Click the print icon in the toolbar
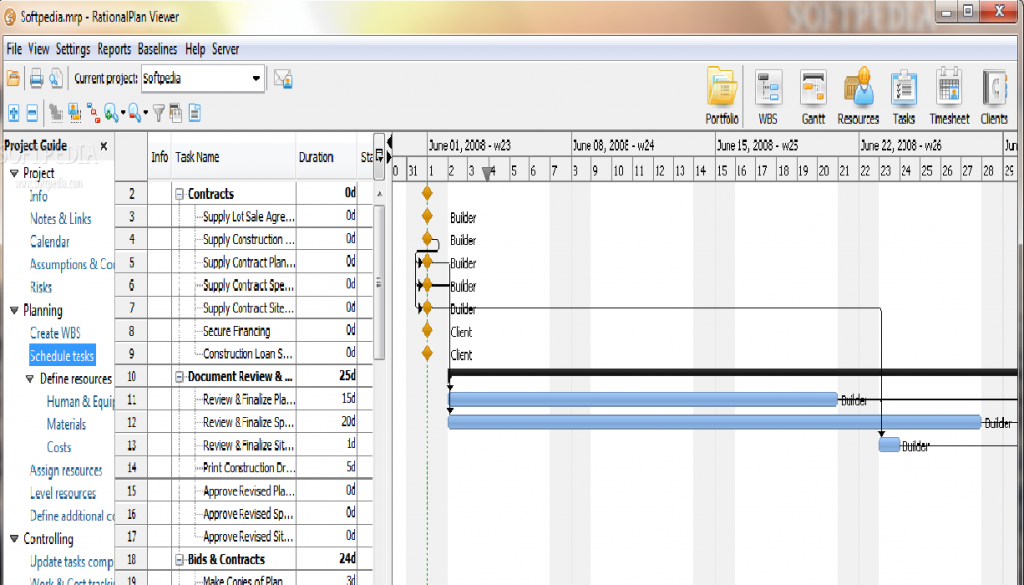This screenshot has width=1024, height=585. pyautogui.click(x=37, y=78)
